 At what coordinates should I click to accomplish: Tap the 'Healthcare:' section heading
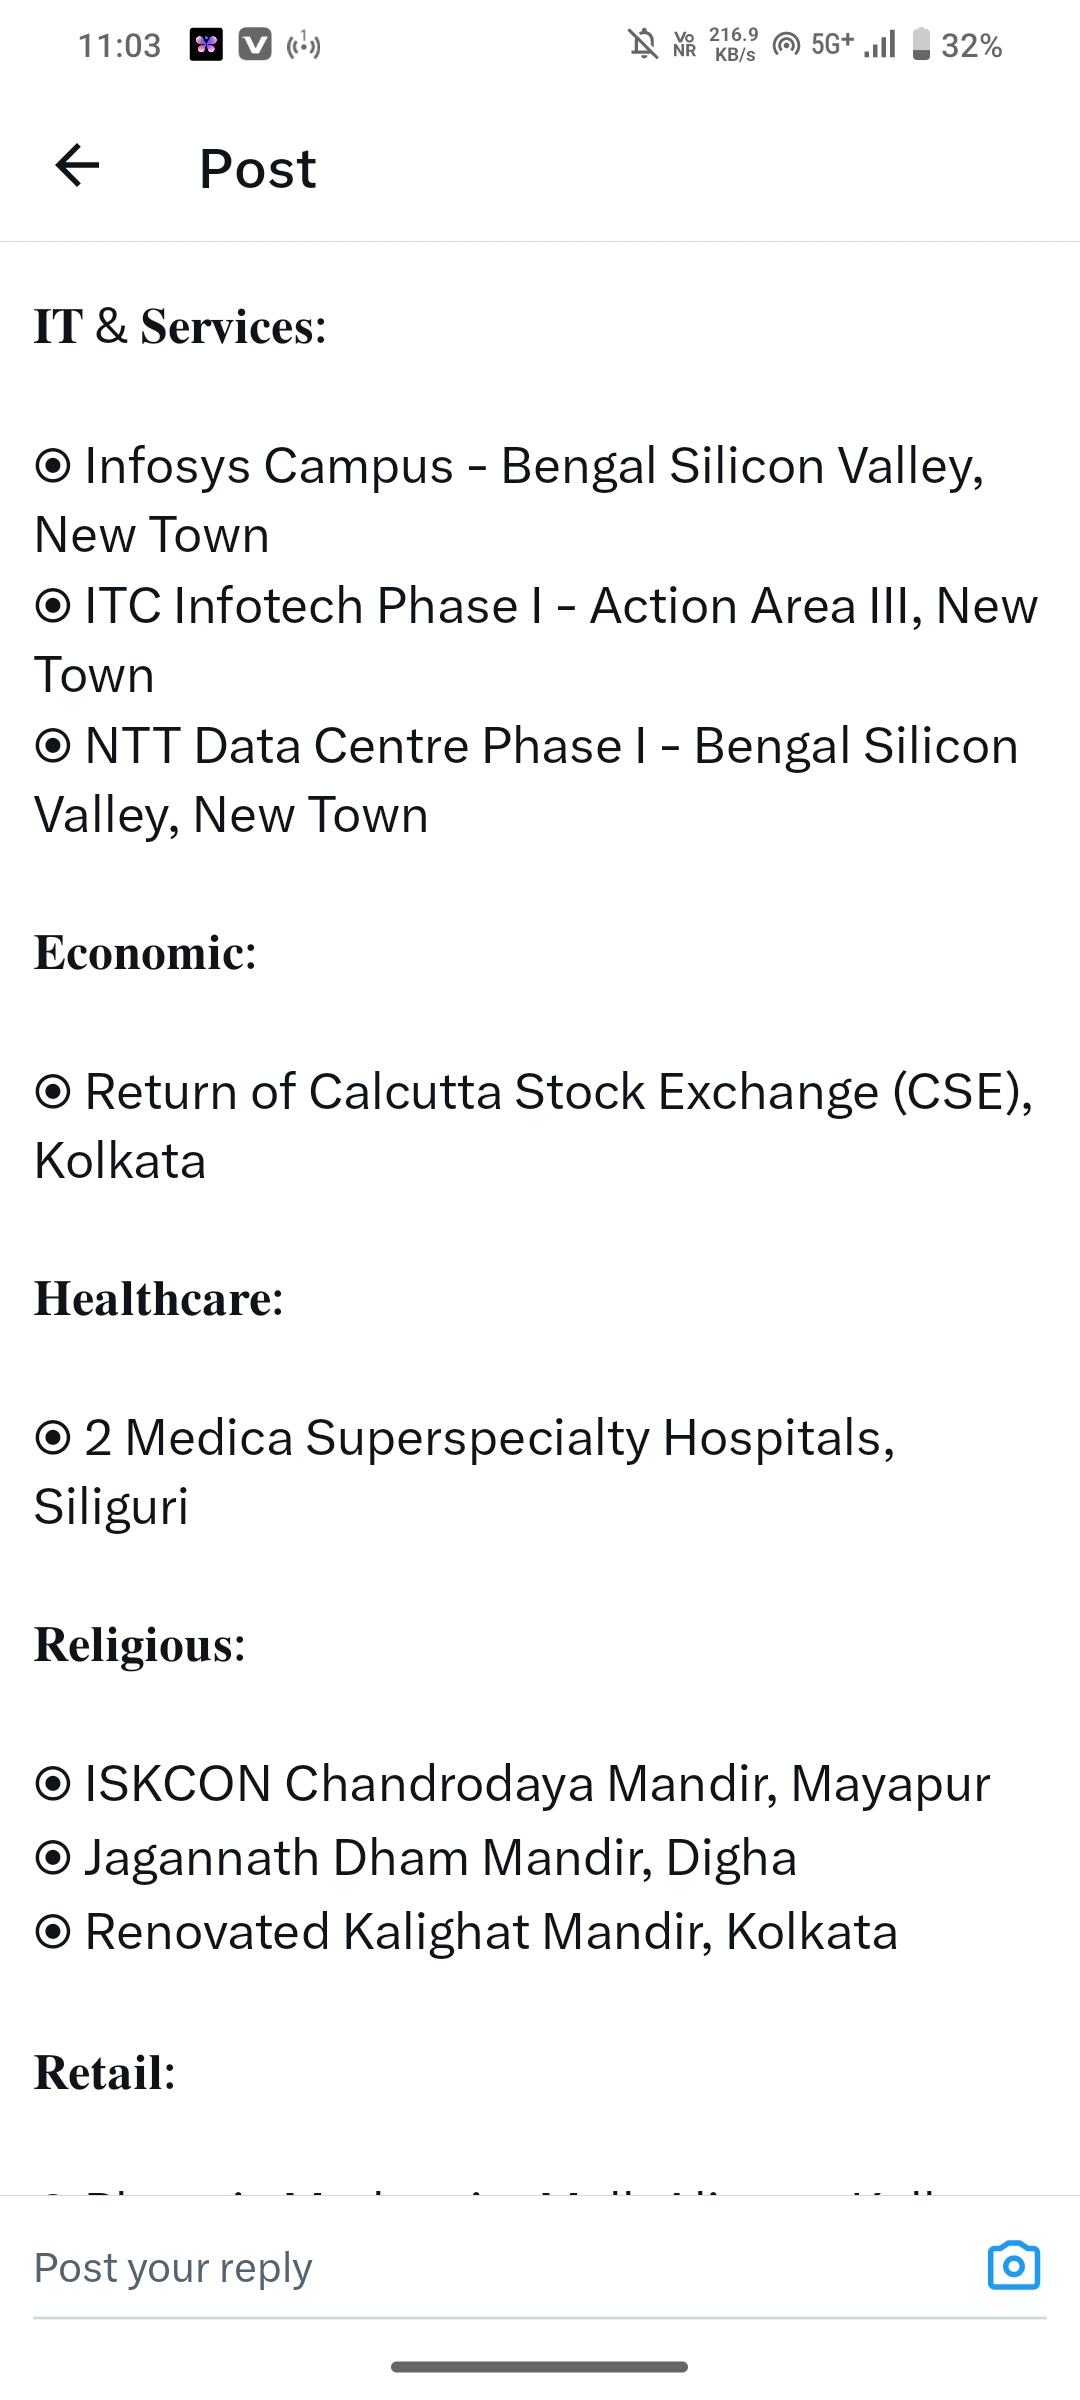pyautogui.click(x=160, y=1299)
